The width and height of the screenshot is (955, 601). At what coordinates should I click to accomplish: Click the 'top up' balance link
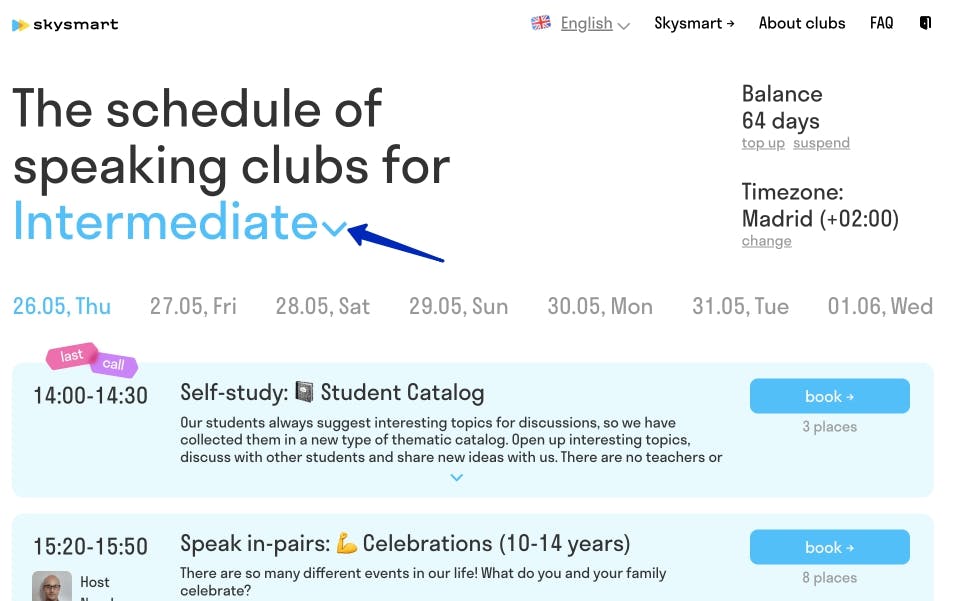pyautogui.click(x=763, y=143)
